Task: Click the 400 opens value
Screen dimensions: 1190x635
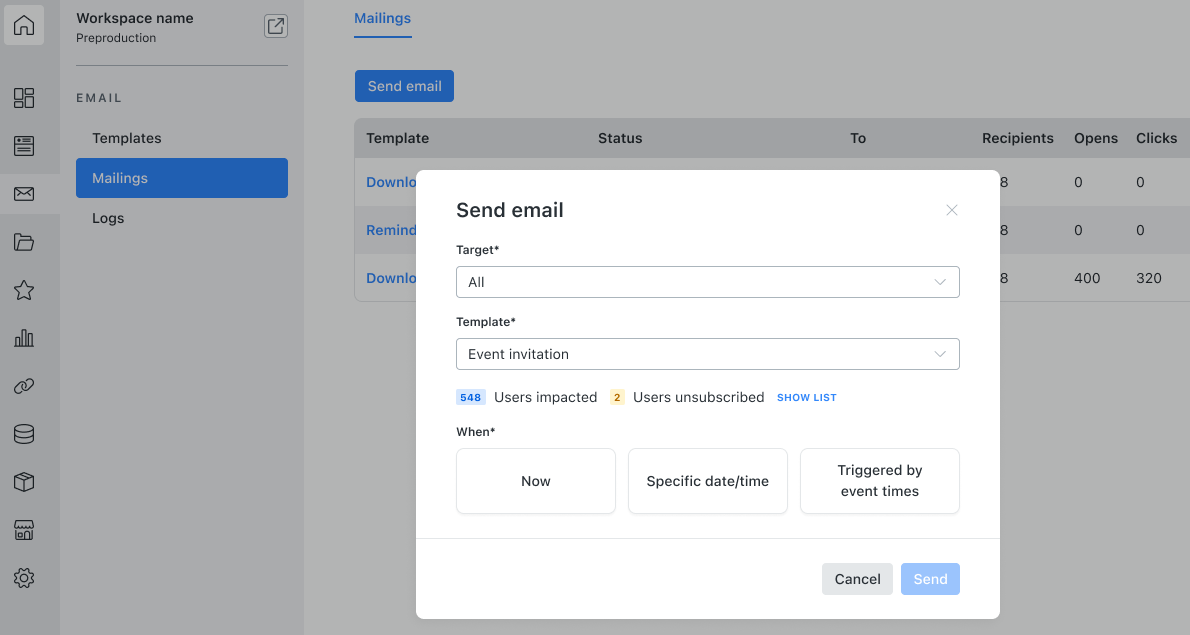Action: coord(1087,278)
